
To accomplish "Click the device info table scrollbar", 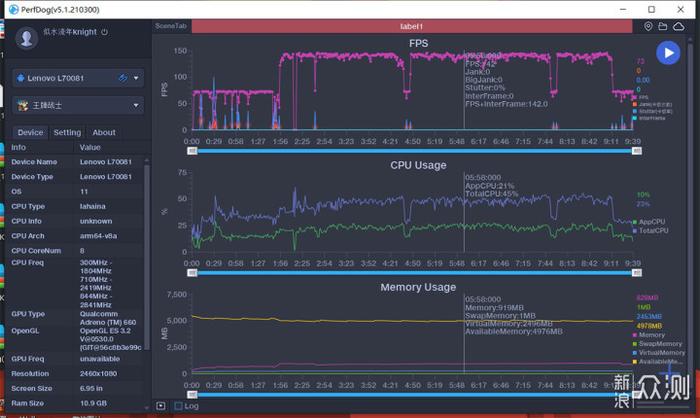I will (x=147, y=257).
